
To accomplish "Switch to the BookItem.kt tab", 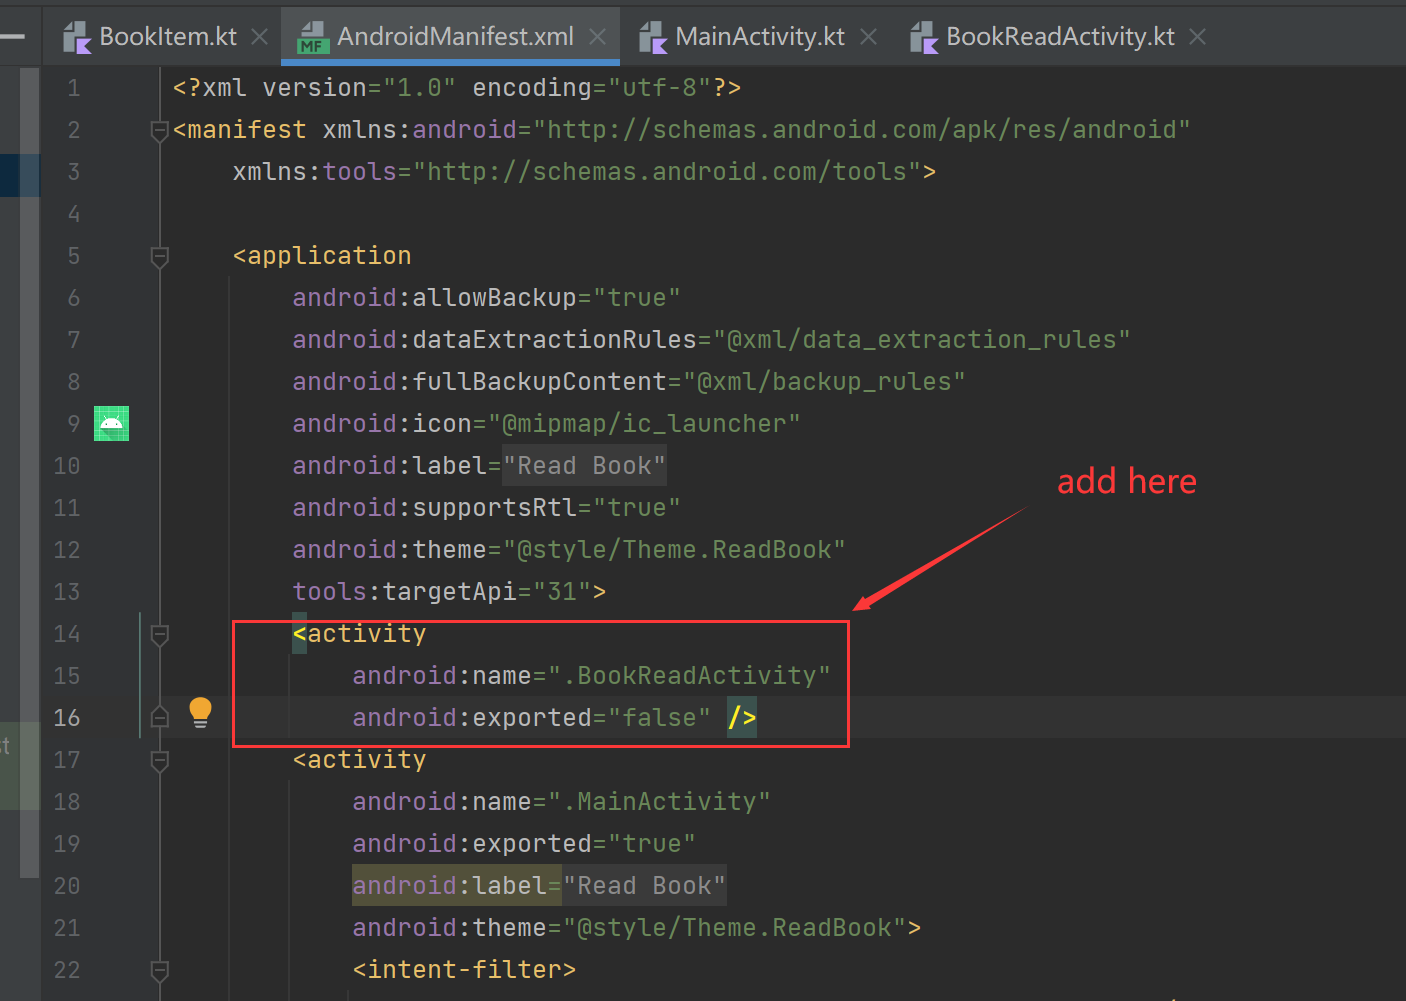I will [x=167, y=37].
